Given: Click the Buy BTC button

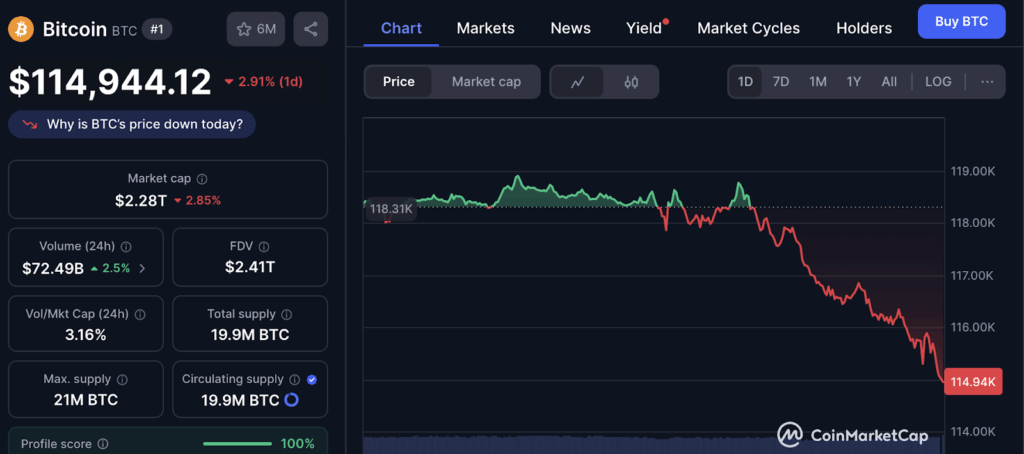Looking at the screenshot, I should [x=961, y=21].
